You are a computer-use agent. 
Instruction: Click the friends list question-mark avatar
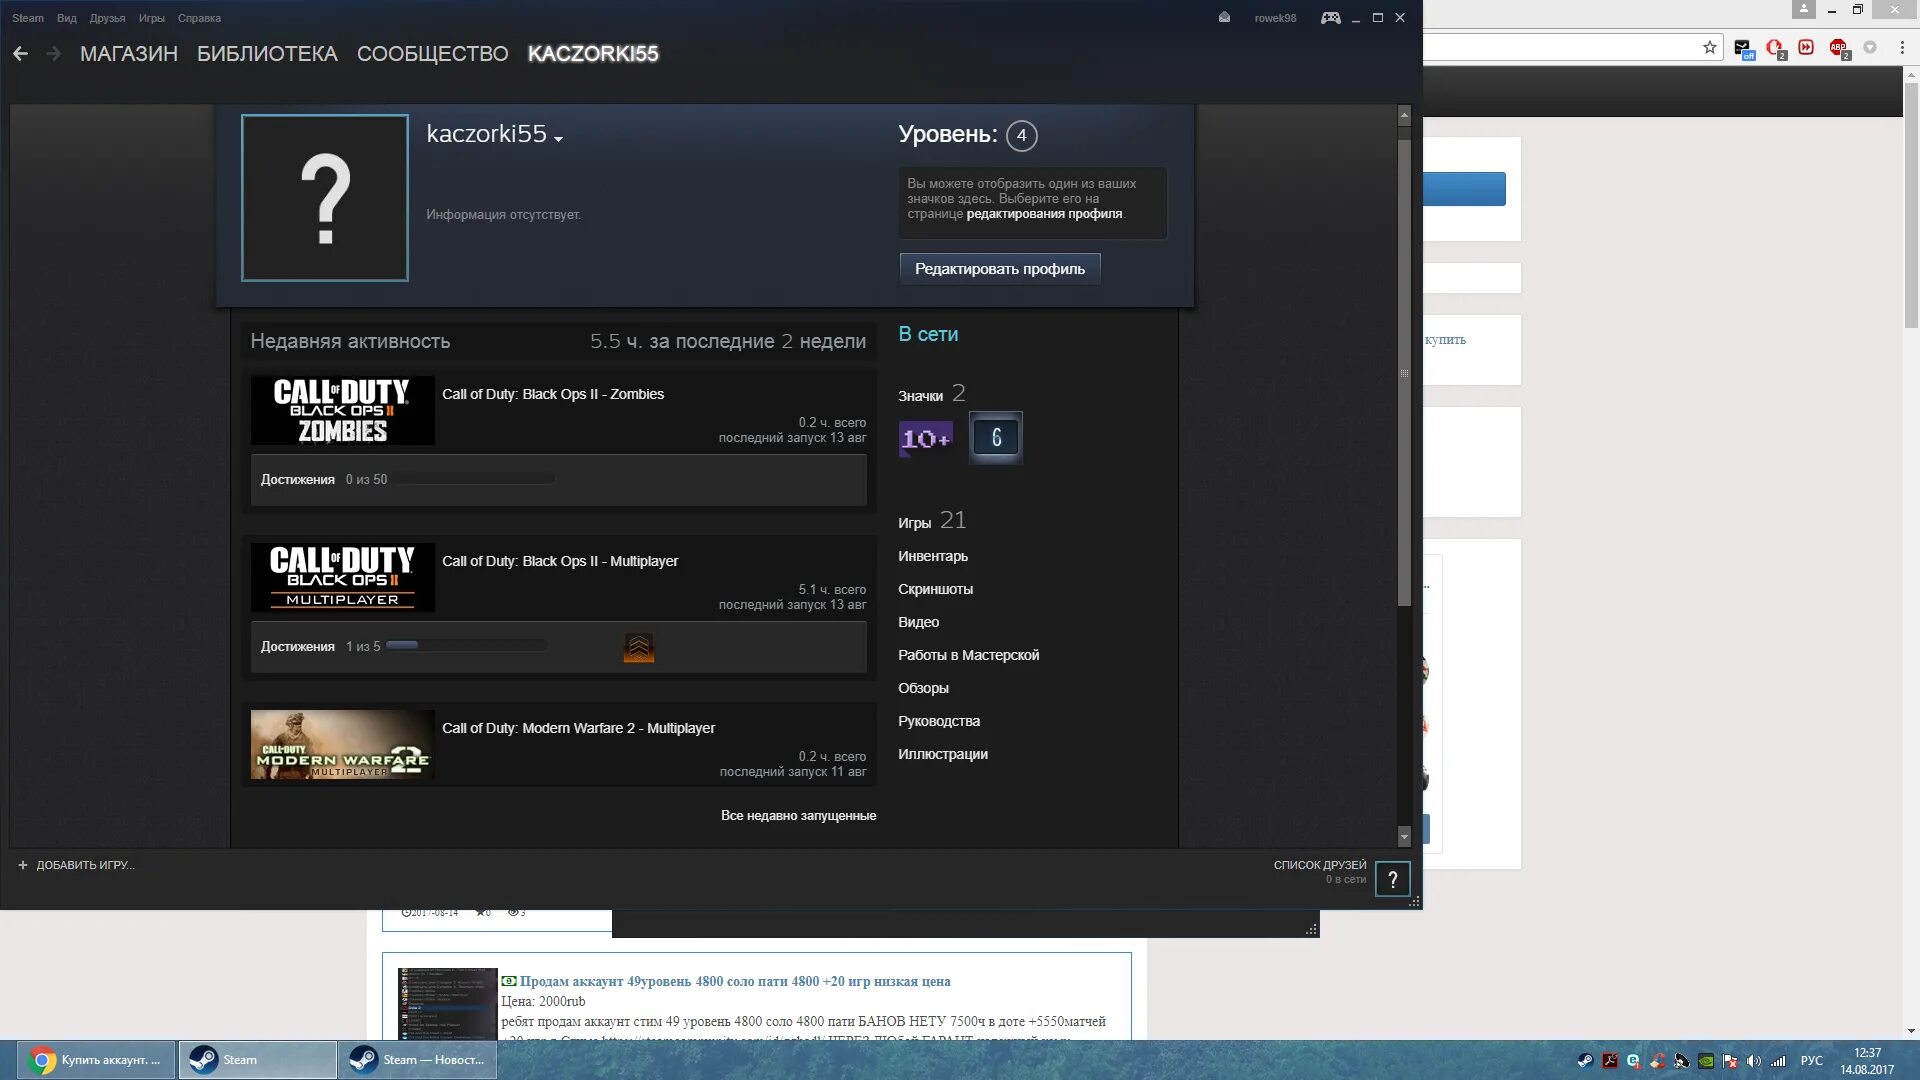(1392, 879)
